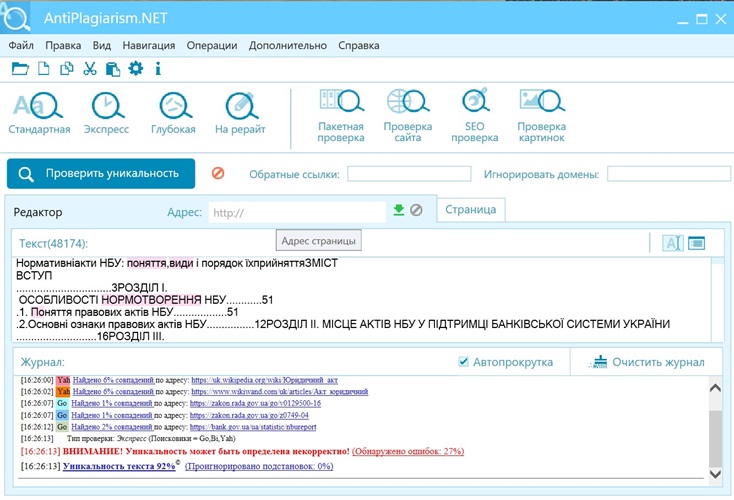Toggle the Автопрокрутка checkbox
The height and width of the screenshot is (500, 734).
(x=463, y=361)
